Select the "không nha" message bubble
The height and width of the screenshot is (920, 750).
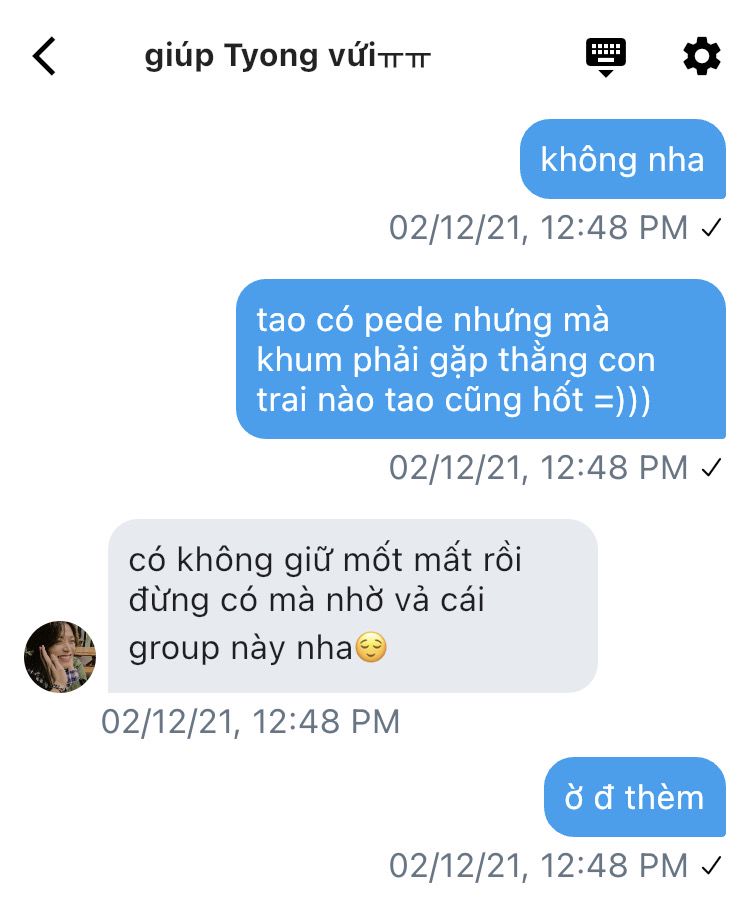point(623,159)
